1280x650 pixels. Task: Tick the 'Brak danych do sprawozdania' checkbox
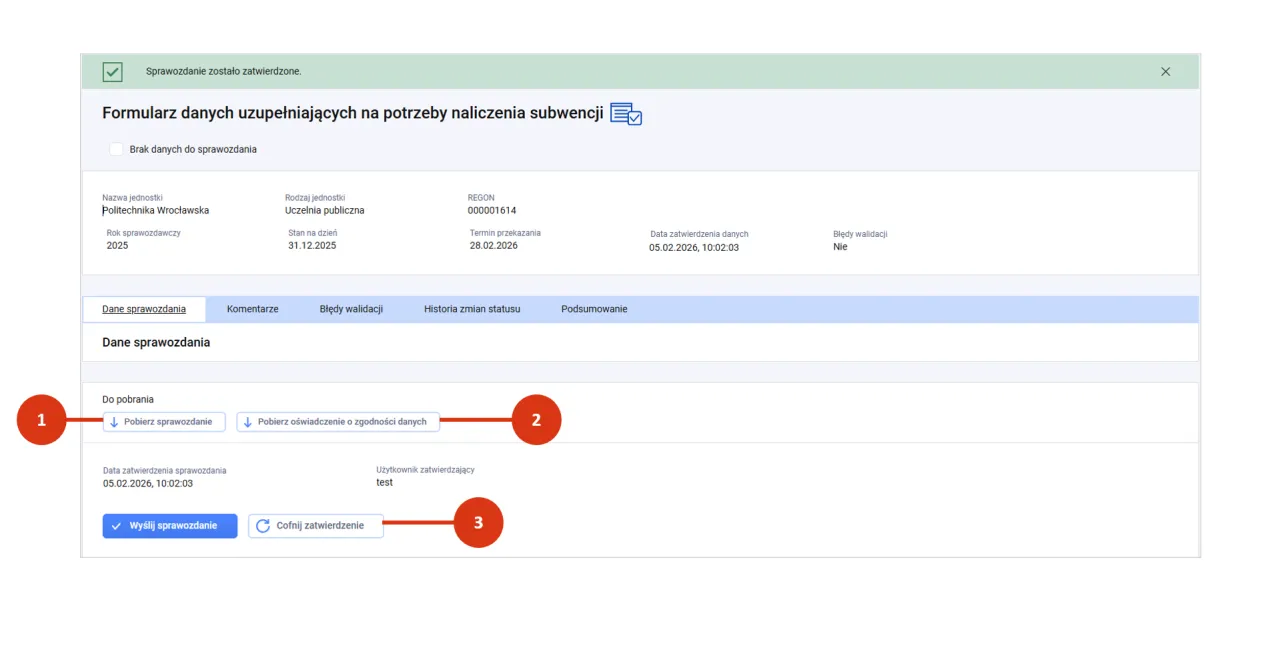pos(116,149)
